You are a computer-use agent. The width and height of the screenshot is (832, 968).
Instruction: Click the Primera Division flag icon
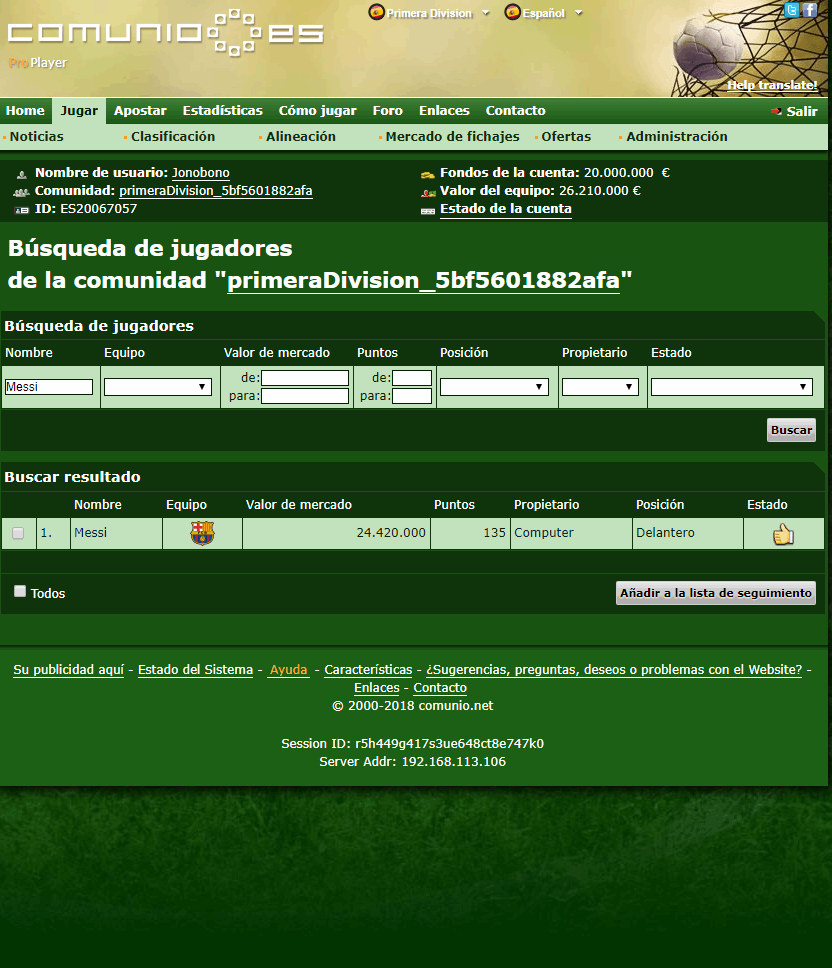[x=377, y=13]
